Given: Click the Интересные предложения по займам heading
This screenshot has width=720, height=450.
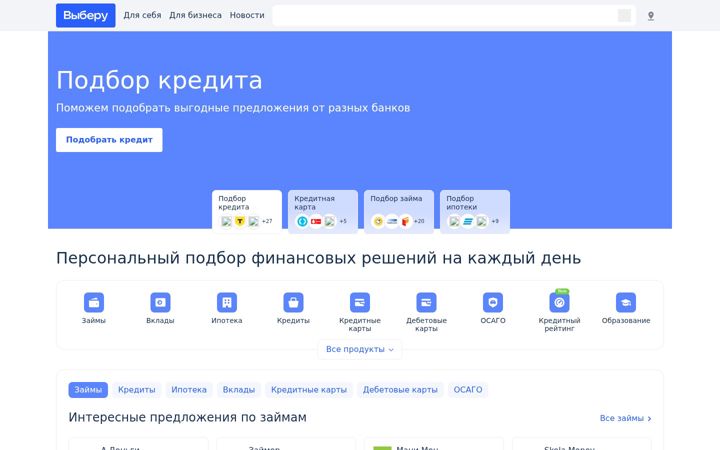Looking at the screenshot, I should [x=187, y=417].
